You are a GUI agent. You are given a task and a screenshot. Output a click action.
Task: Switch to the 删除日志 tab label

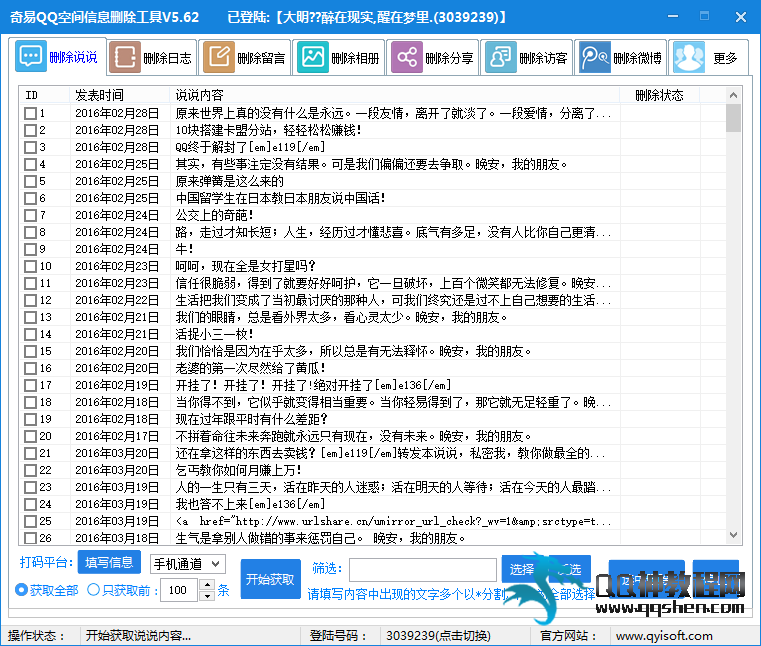click(167, 59)
